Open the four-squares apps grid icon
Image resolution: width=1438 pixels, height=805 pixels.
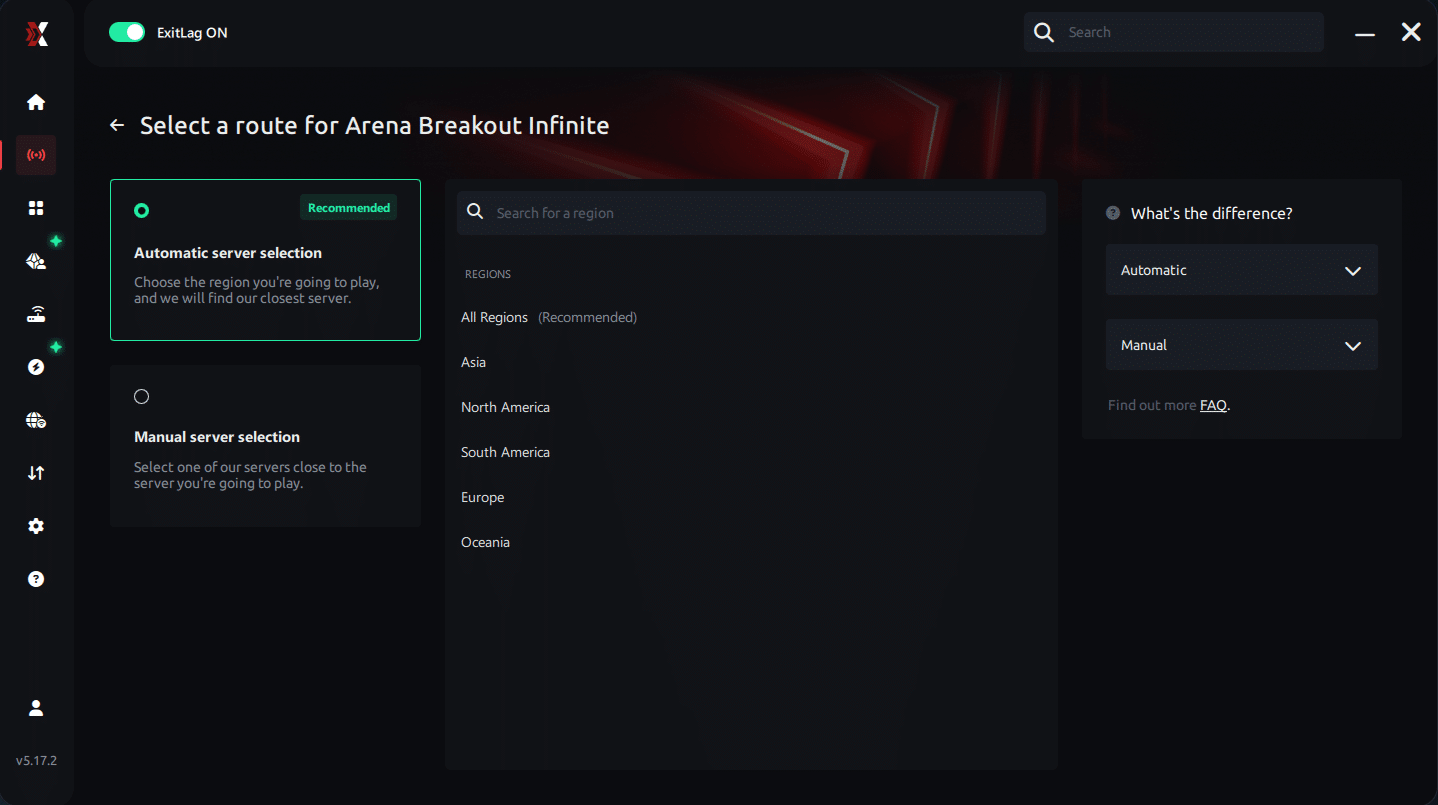click(x=36, y=208)
